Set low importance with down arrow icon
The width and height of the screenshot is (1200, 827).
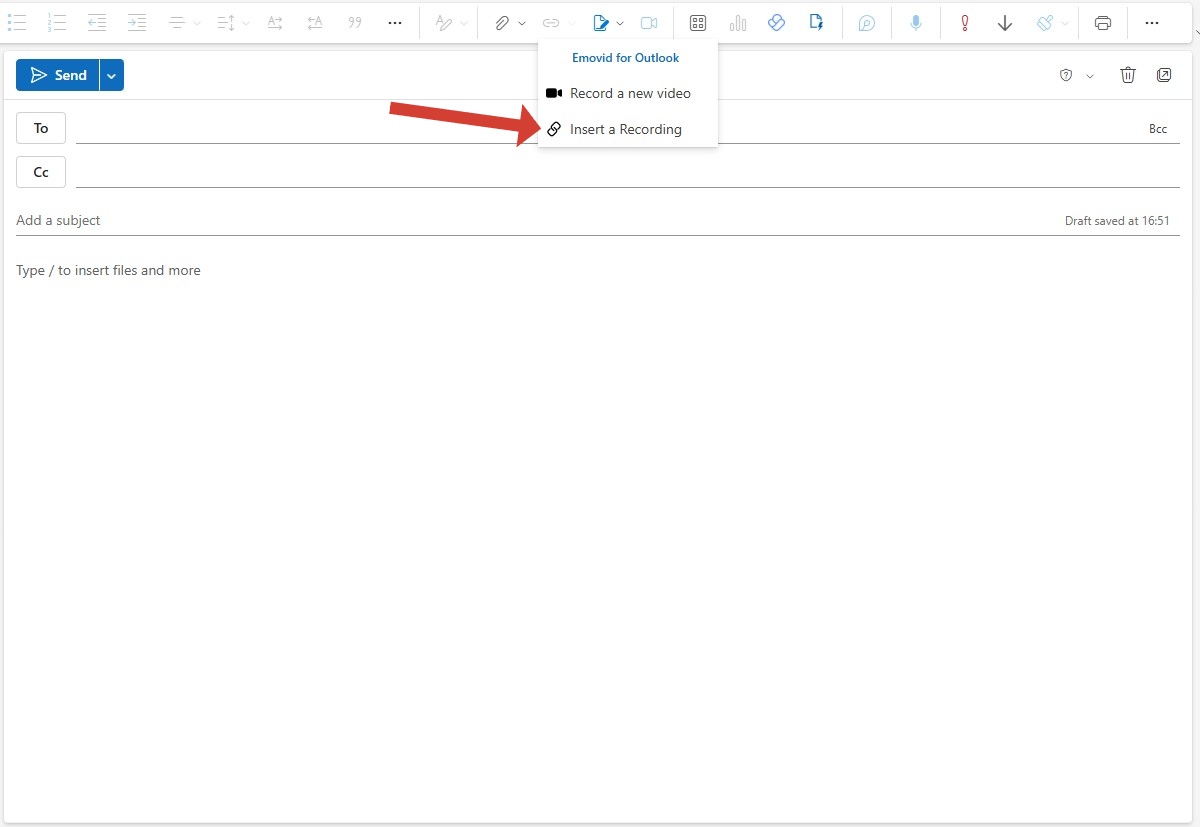[1005, 23]
